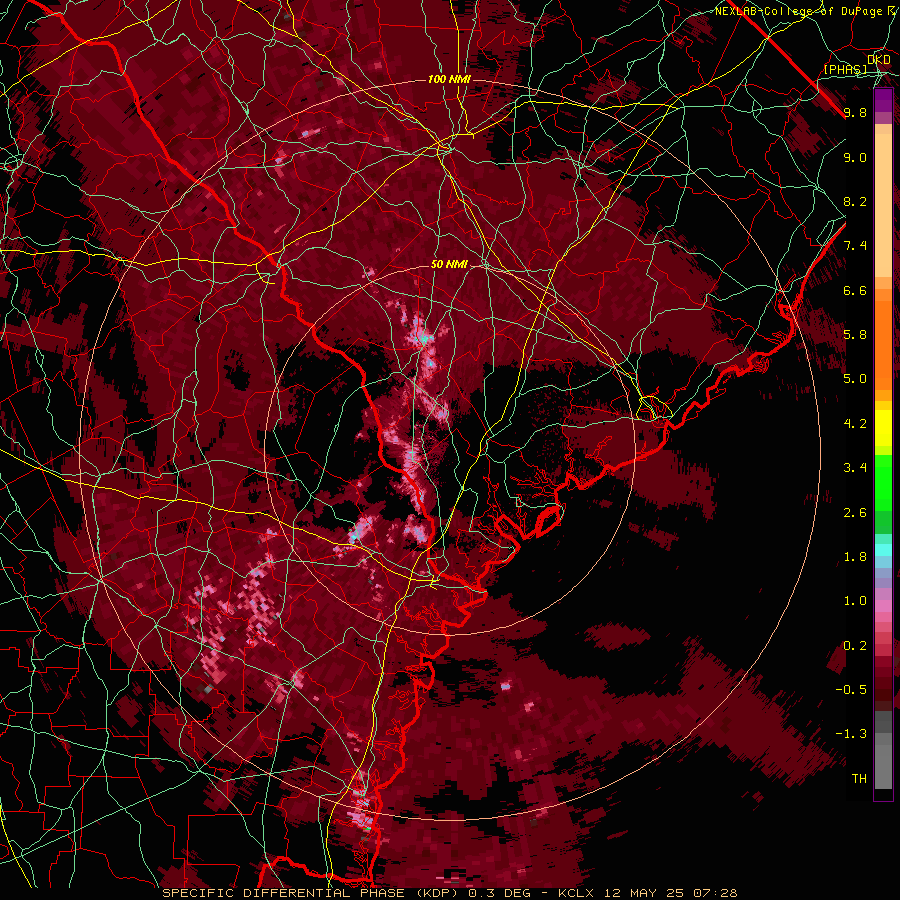Click the DKD label above the color scale
900x900 pixels.
pyautogui.click(x=879, y=60)
